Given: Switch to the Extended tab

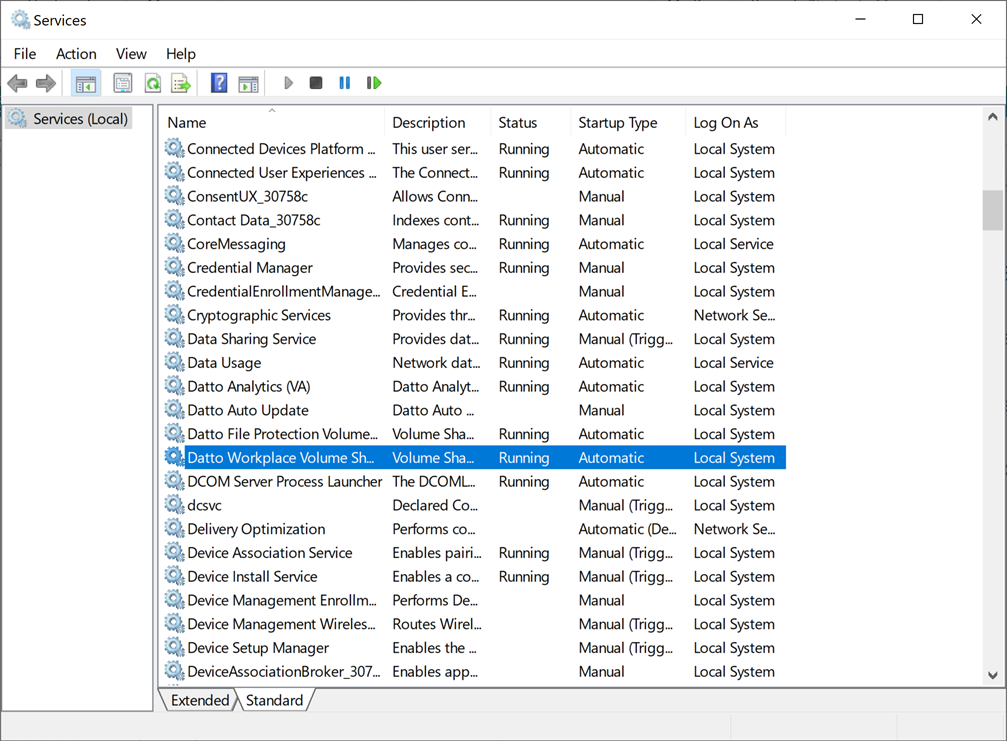Looking at the screenshot, I should 200,700.
